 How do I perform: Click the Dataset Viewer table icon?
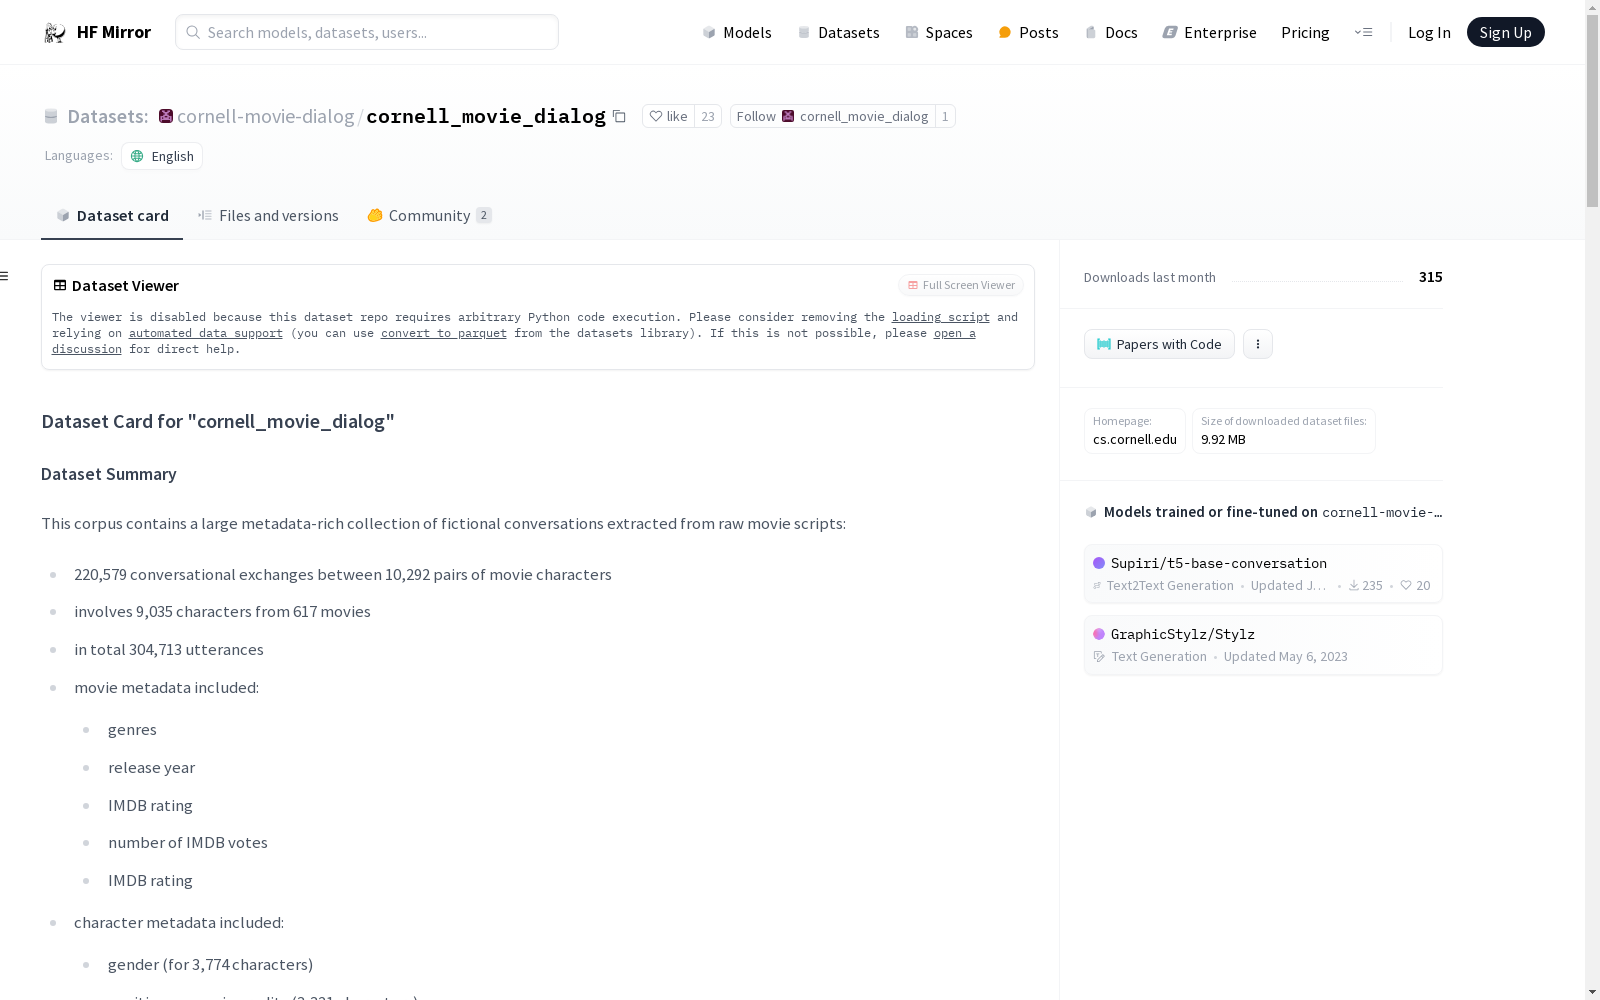pos(60,286)
